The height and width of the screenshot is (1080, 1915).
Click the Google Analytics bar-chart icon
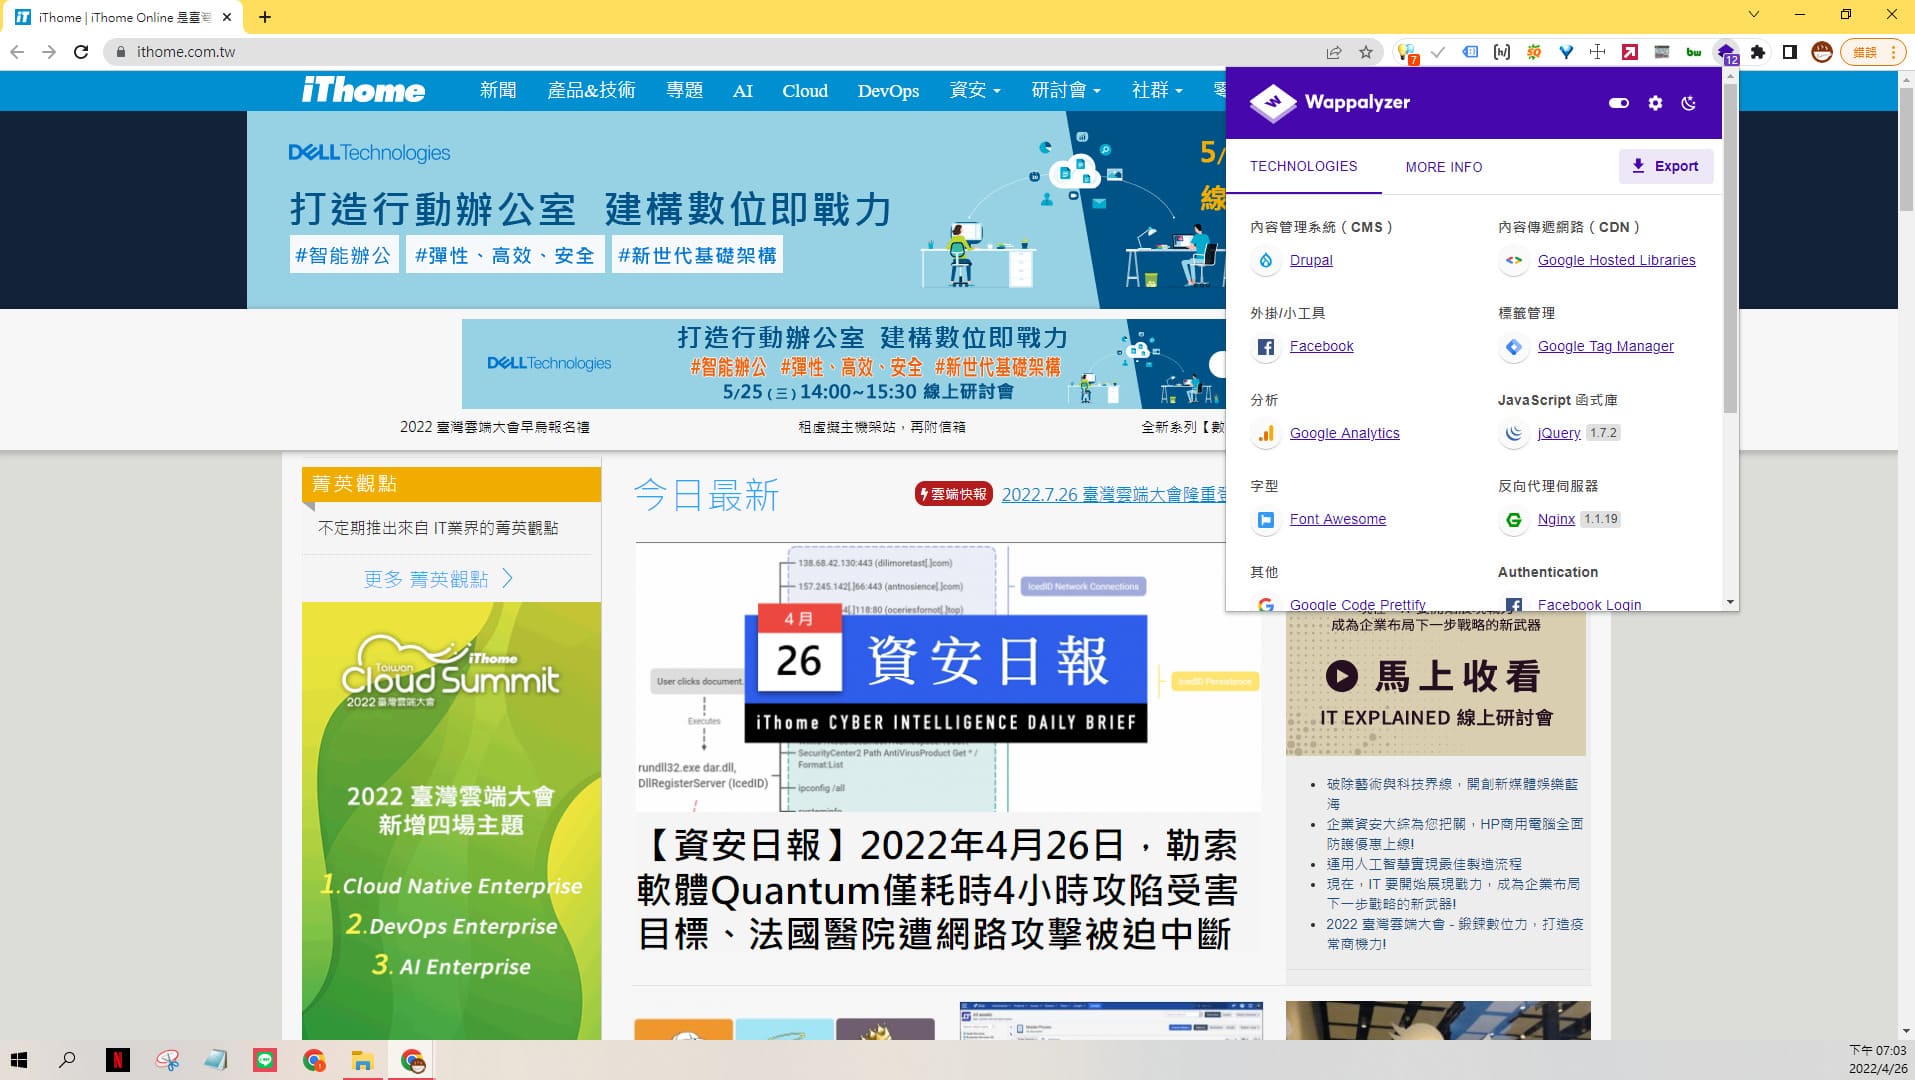(x=1265, y=433)
